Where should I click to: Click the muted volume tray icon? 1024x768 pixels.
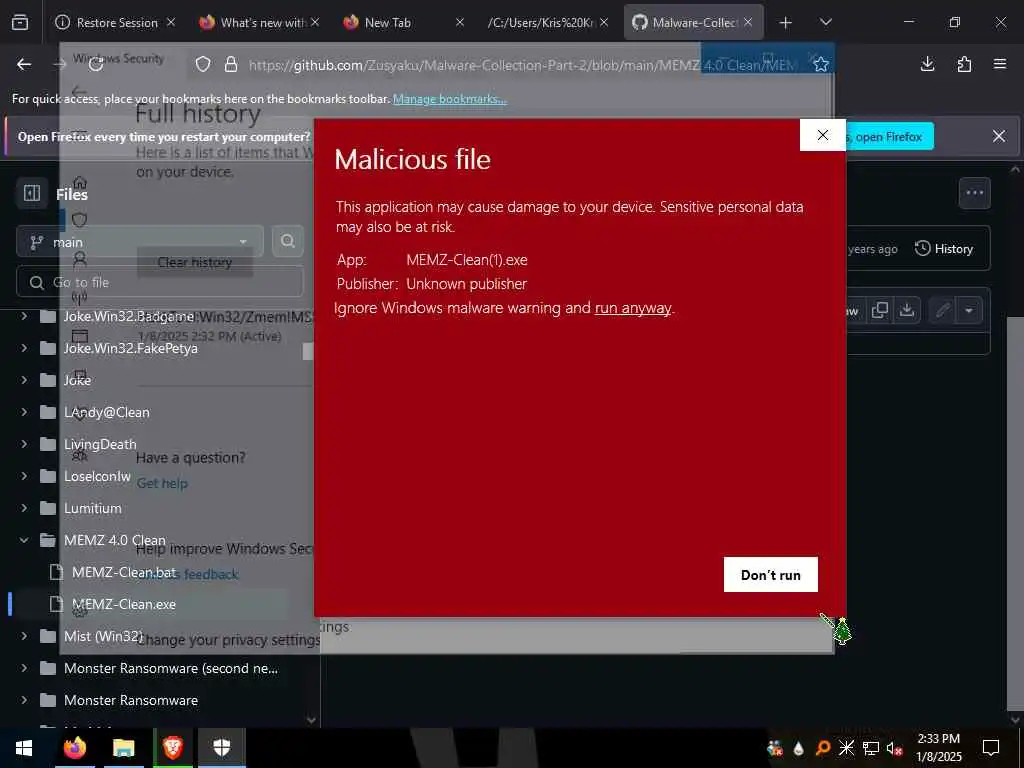point(895,748)
